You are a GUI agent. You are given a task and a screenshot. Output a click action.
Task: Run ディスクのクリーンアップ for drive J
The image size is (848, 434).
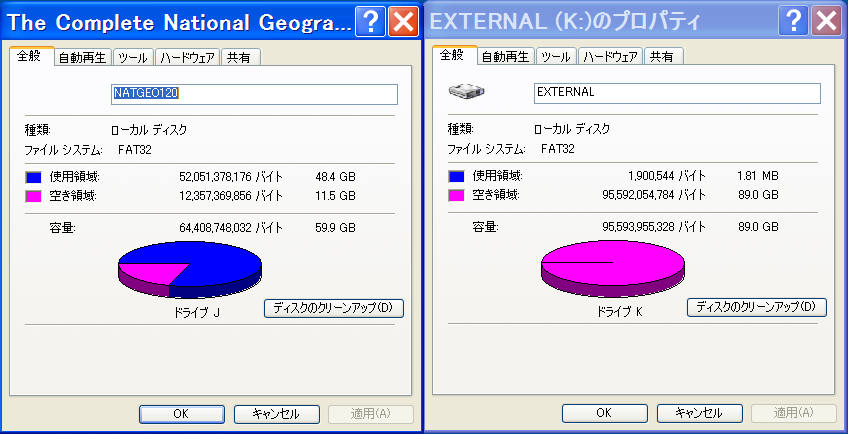click(x=334, y=308)
